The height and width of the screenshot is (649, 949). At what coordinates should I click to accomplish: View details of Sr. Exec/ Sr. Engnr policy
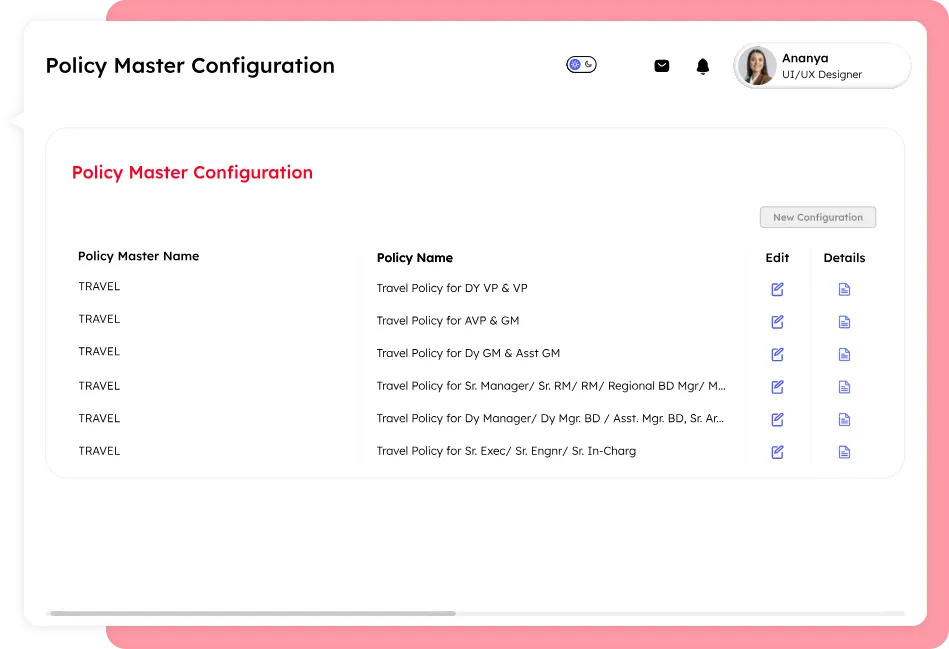point(844,452)
